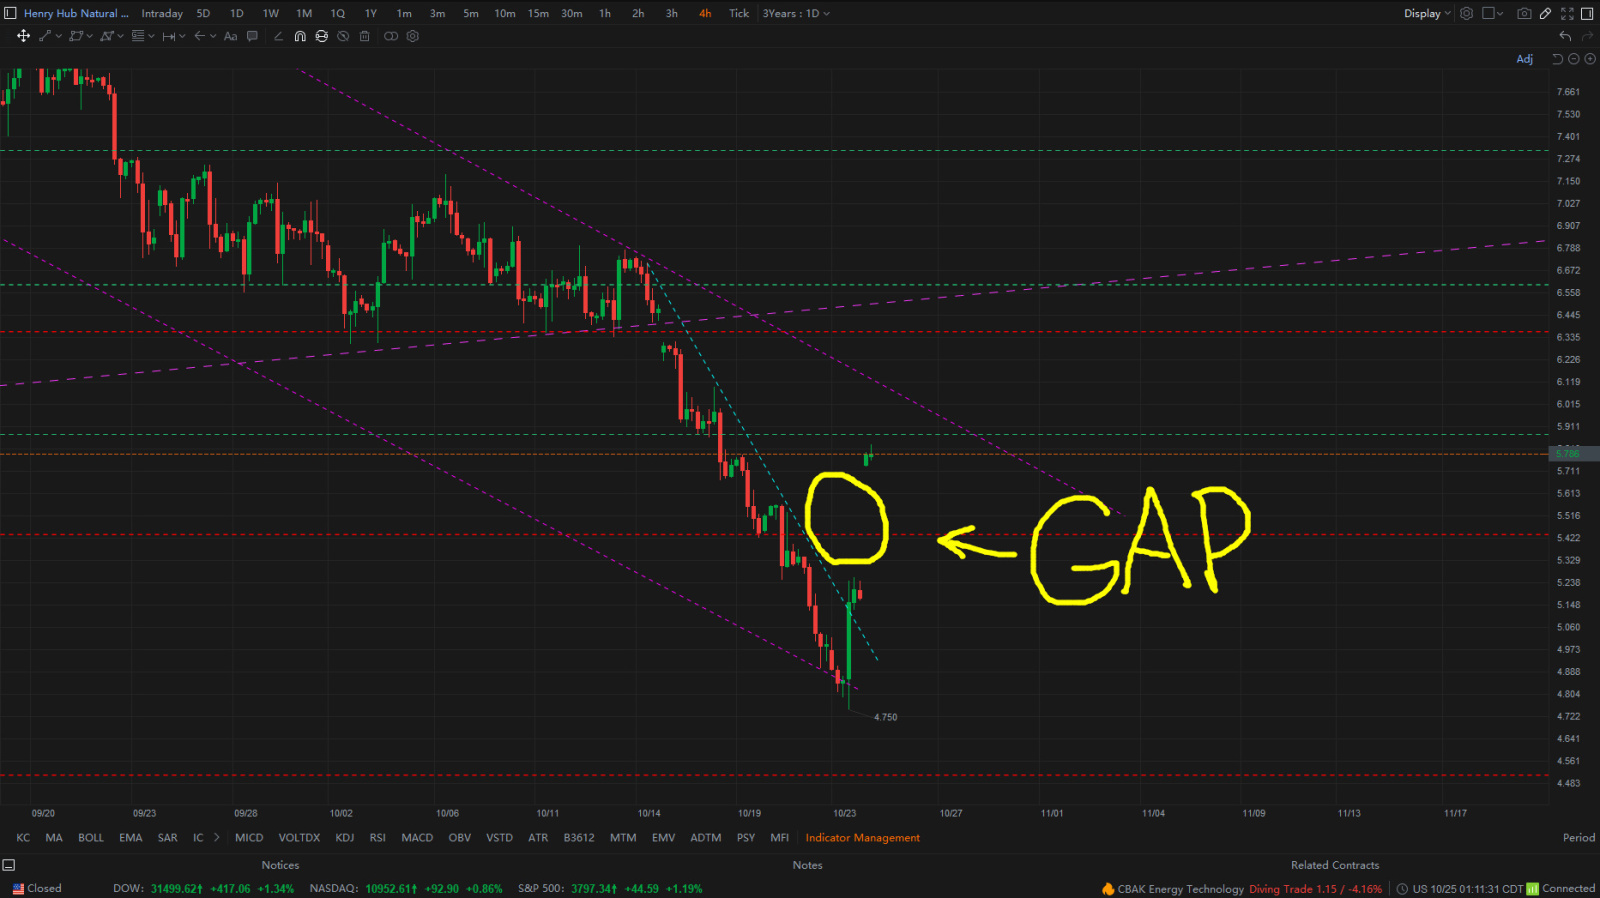
Task: Select the Fibonacci levels tool
Action: tap(138, 36)
